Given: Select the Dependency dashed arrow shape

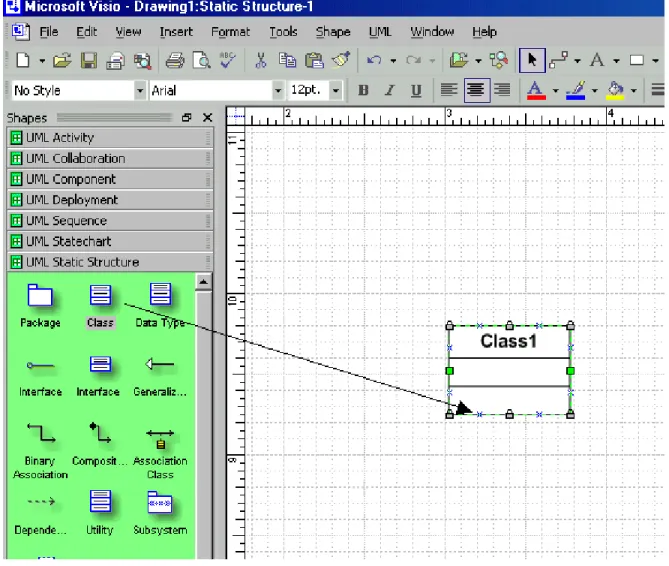Looking at the screenshot, I should pos(41,515).
